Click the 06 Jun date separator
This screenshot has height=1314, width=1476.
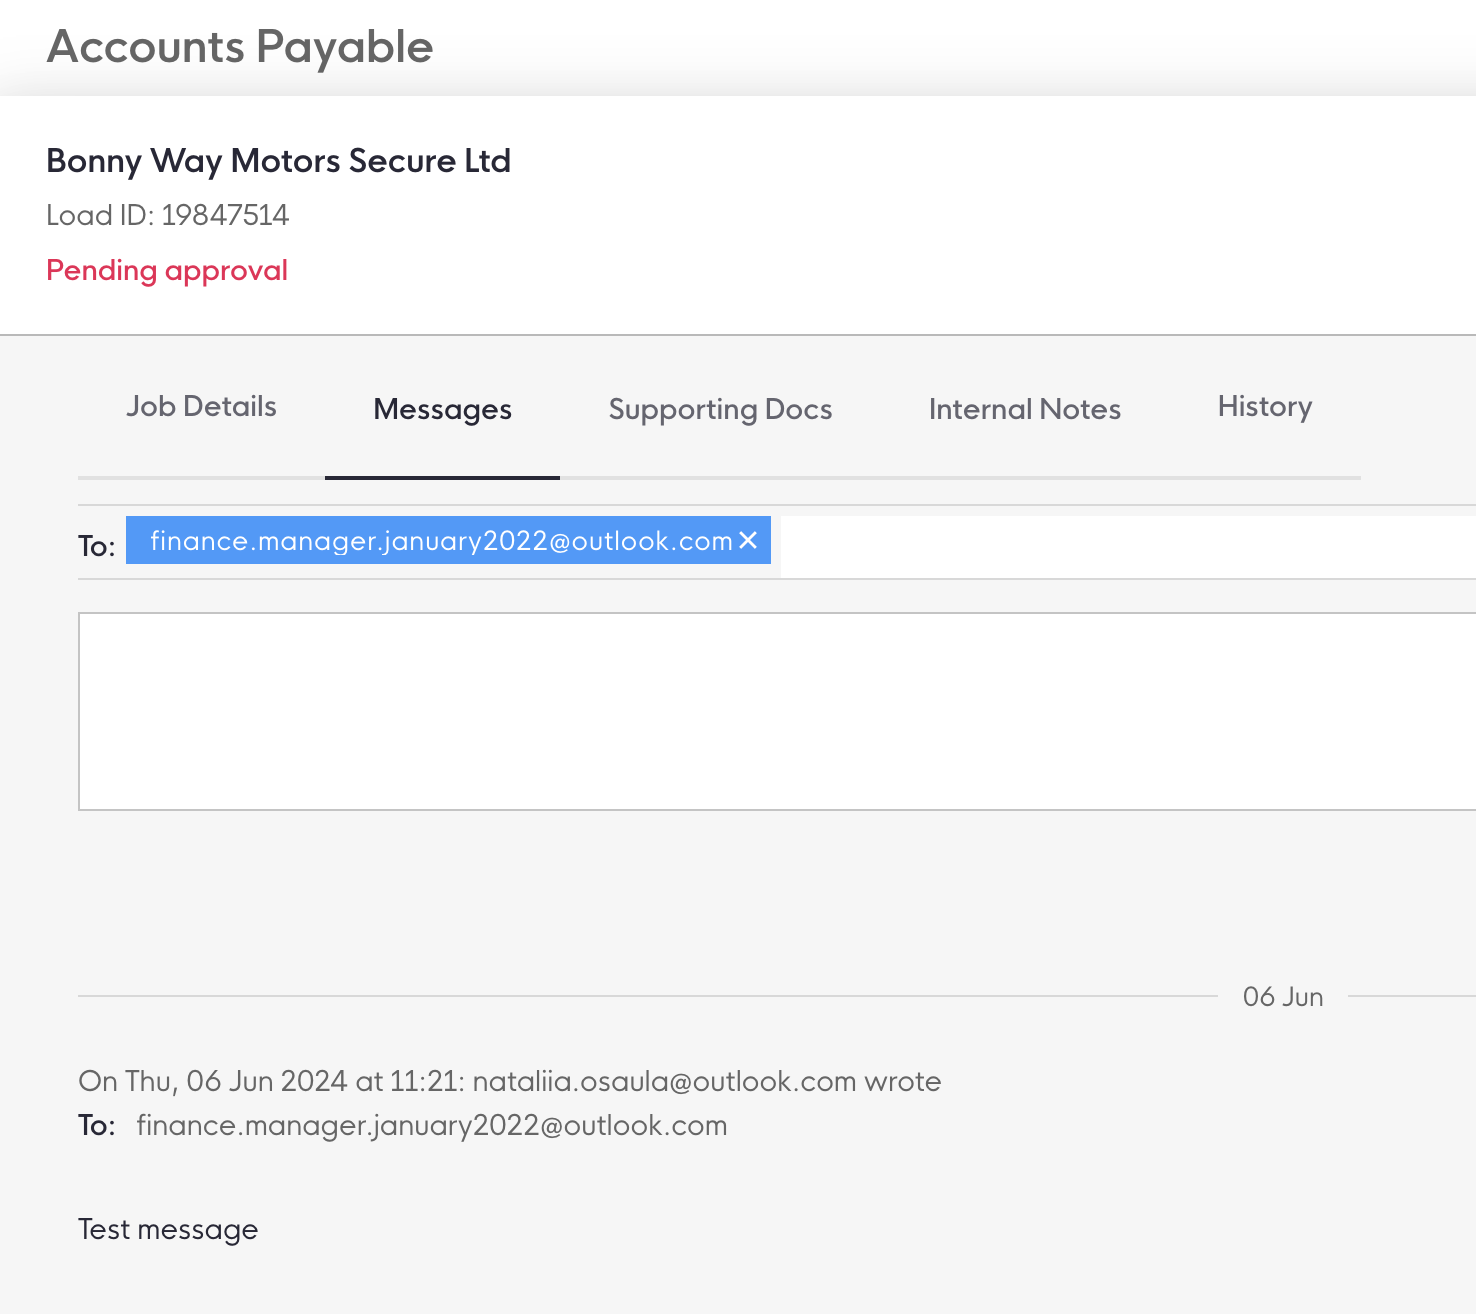[x=1282, y=997]
